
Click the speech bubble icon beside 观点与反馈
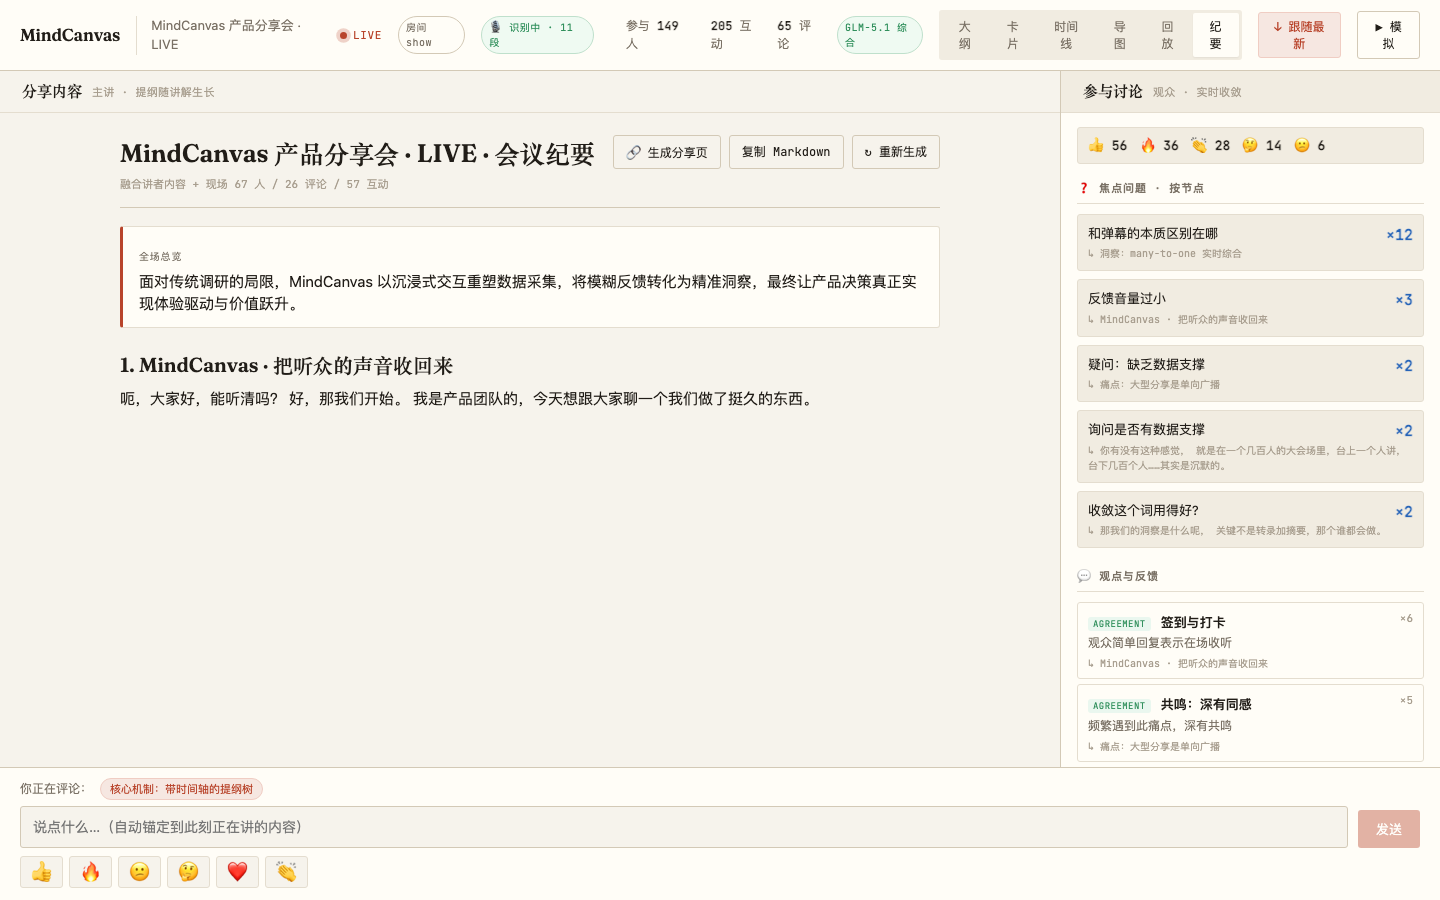tap(1084, 576)
